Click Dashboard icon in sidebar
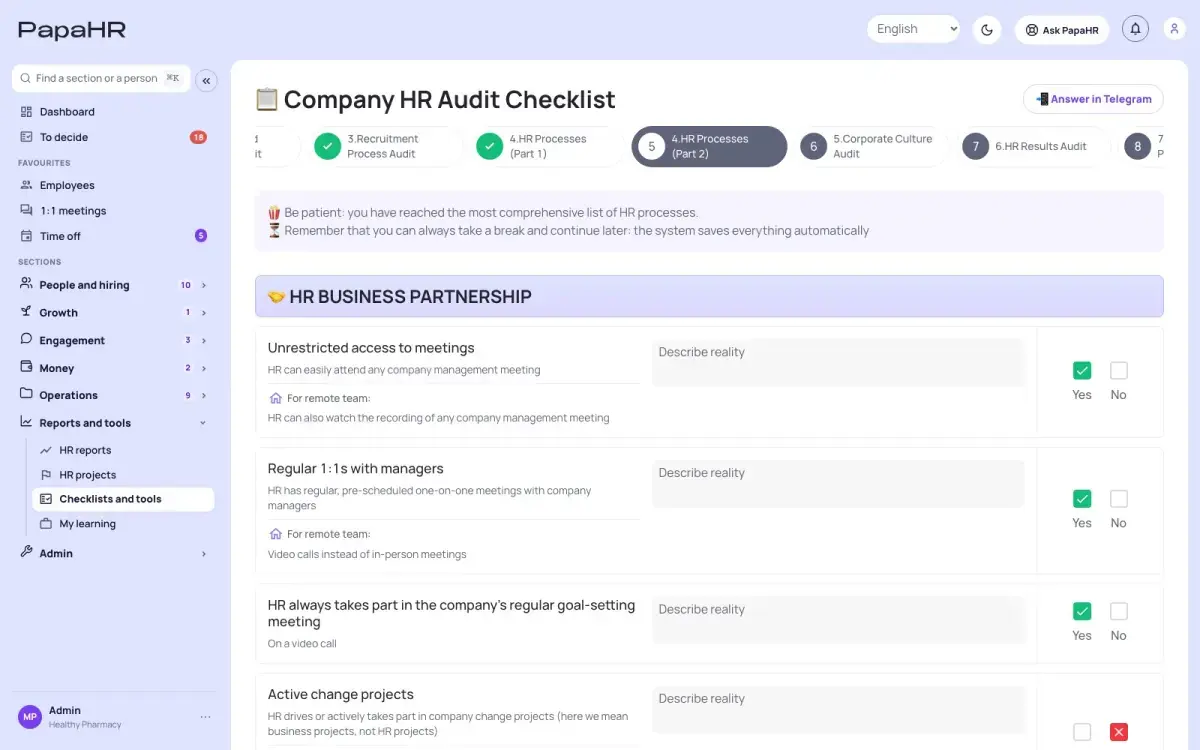Viewport: 1200px width, 750px height. click(x=26, y=111)
